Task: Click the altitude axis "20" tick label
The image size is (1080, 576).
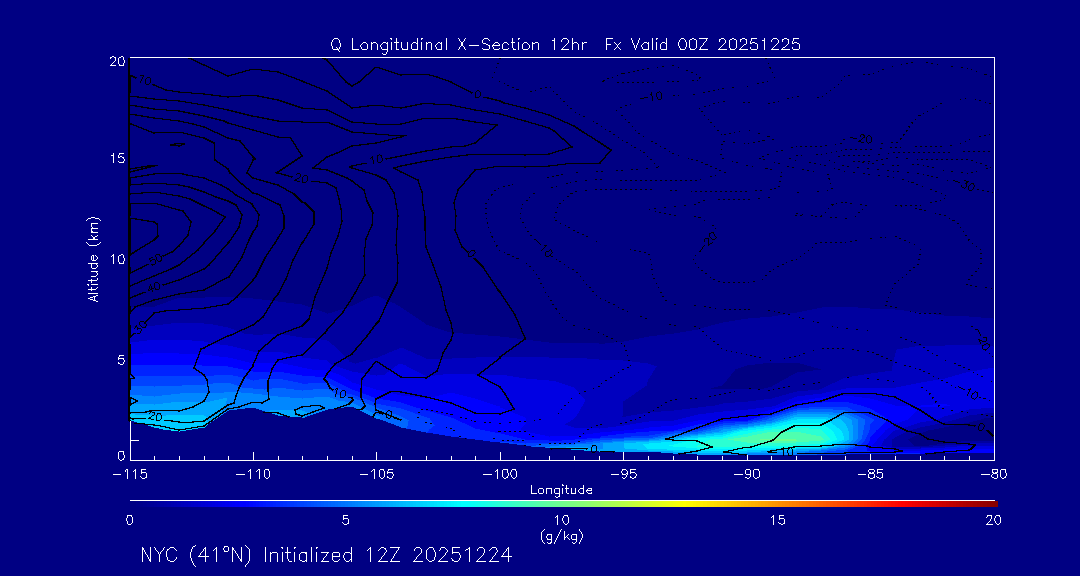Action: 116,61
